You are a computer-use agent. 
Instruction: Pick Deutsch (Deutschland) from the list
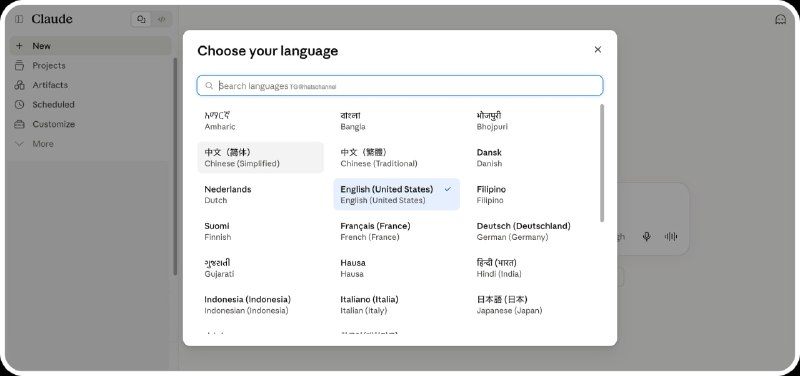pyautogui.click(x=533, y=231)
